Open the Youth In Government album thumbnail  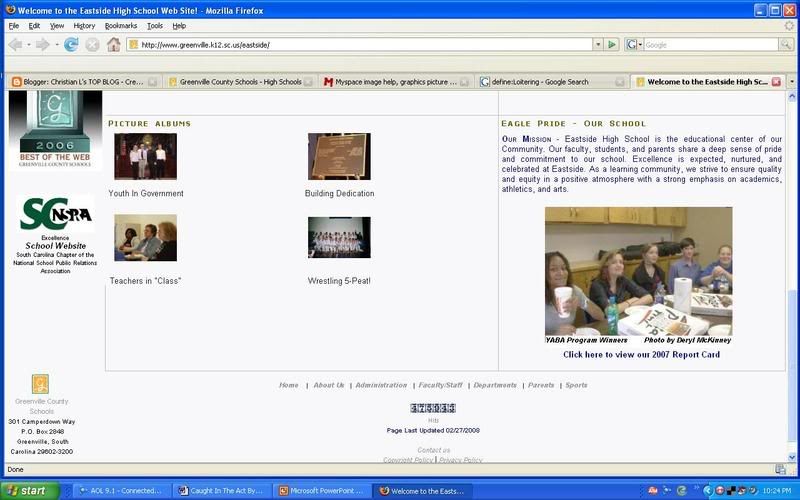145,156
